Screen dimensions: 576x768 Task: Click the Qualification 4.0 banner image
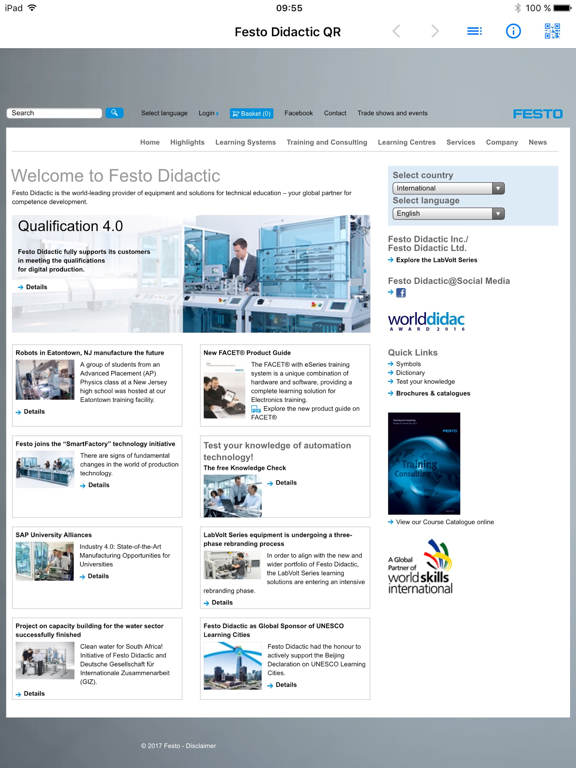pos(191,274)
